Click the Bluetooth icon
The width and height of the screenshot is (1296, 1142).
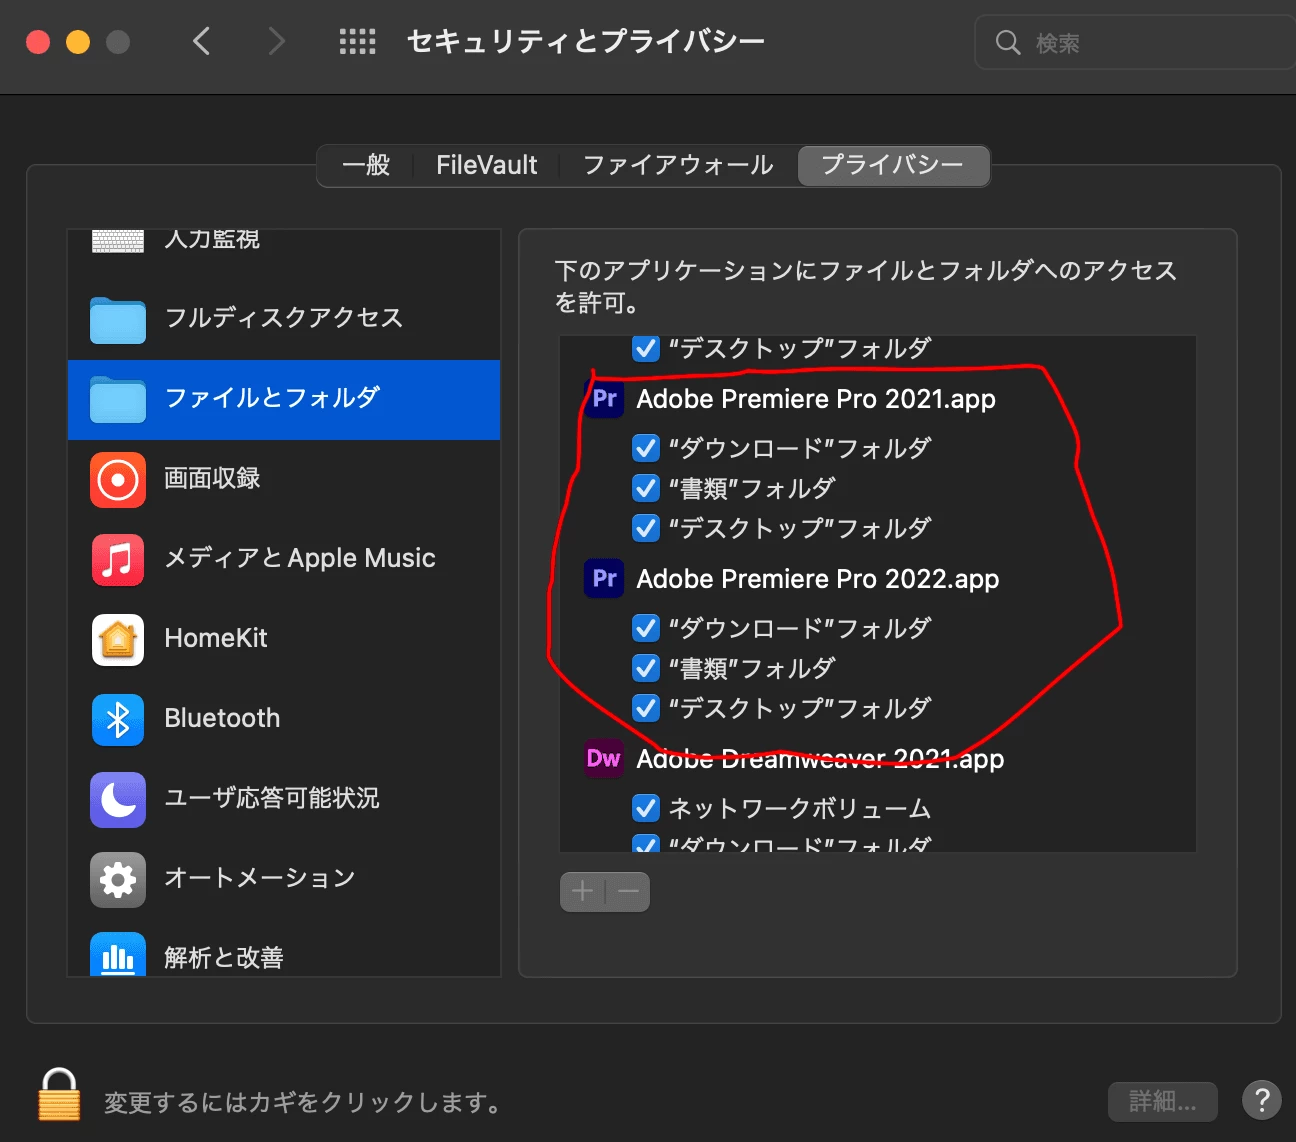118,719
